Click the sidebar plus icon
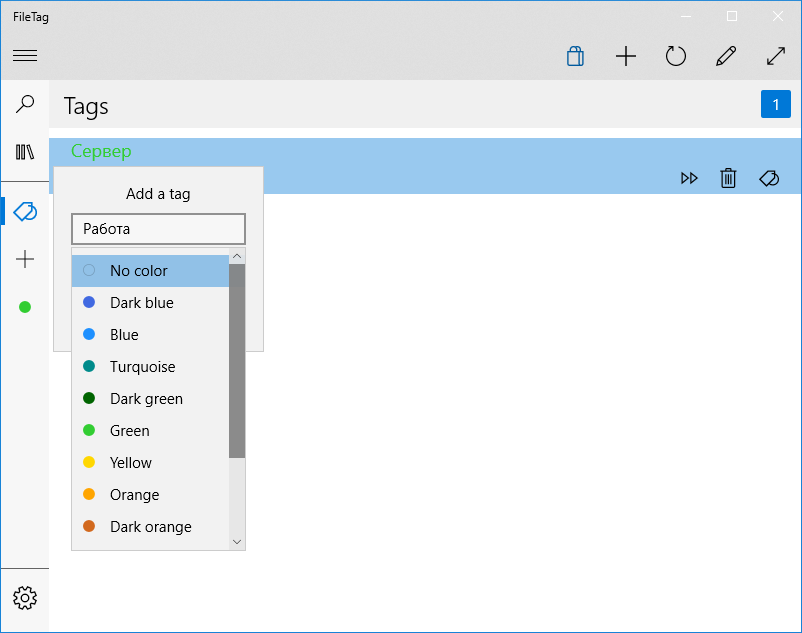This screenshot has width=802, height=633. tap(25, 259)
